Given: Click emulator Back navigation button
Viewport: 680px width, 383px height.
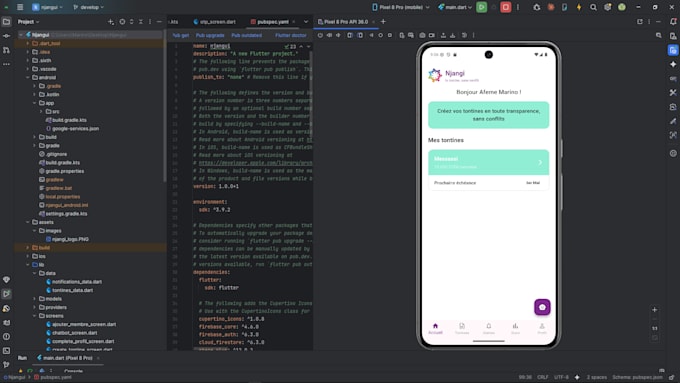Looking at the screenshot, I should click(371, 35).
